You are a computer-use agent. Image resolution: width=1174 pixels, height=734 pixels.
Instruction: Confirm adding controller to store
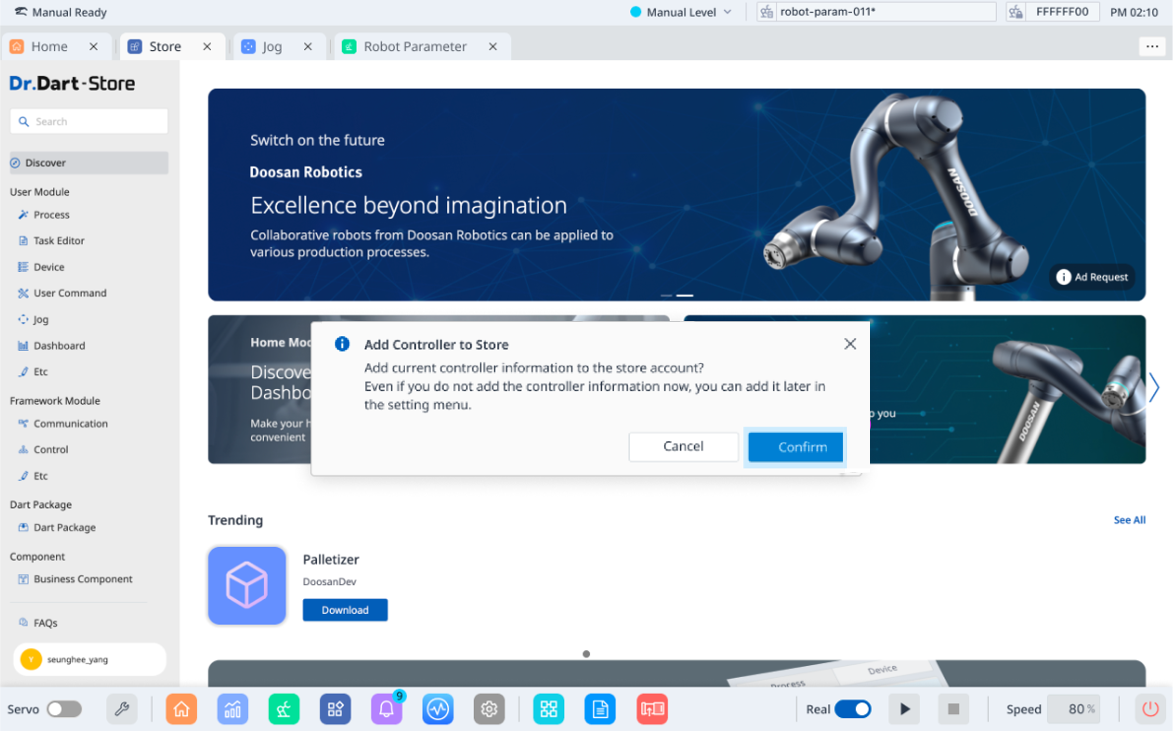(795, 446)
